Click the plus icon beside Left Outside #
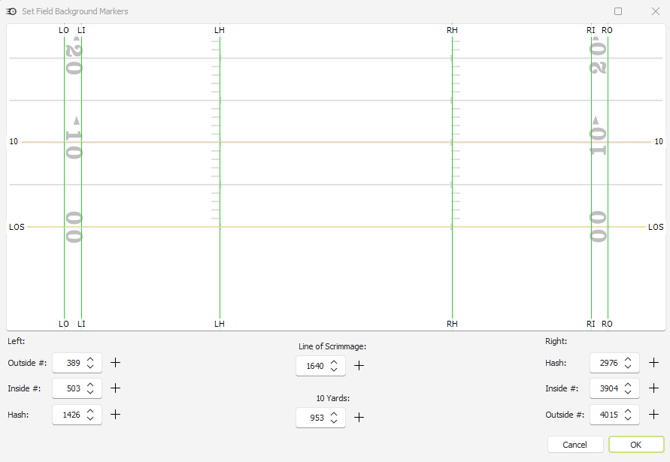 115,362
